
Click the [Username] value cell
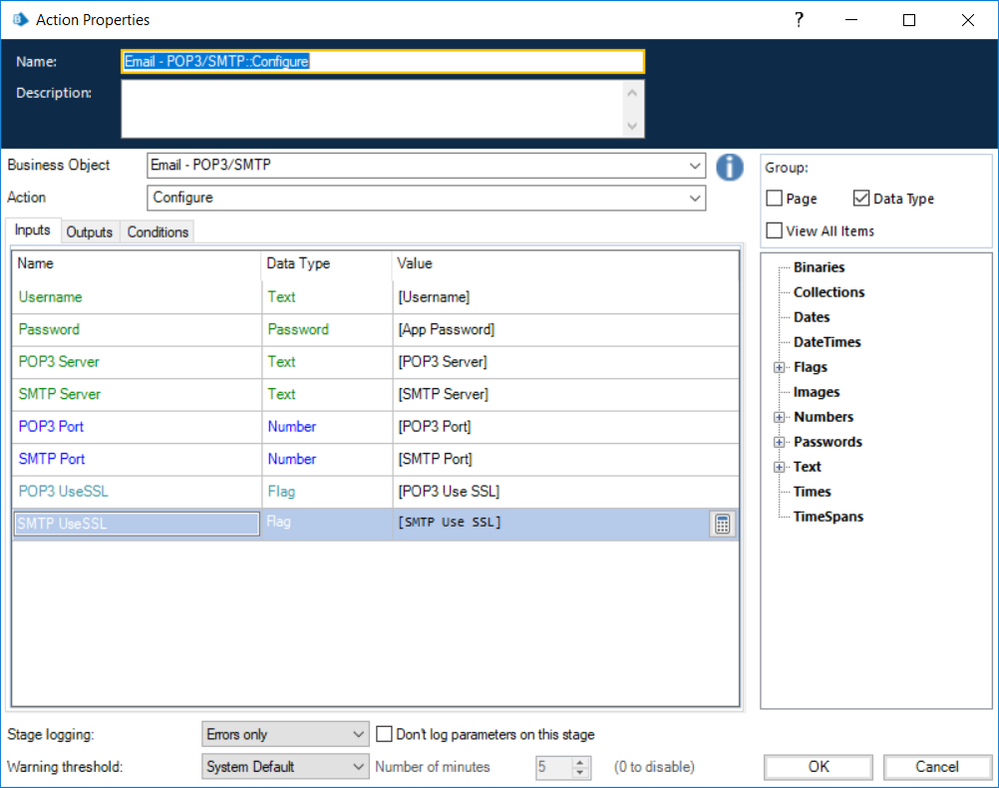tap(566, 297)
